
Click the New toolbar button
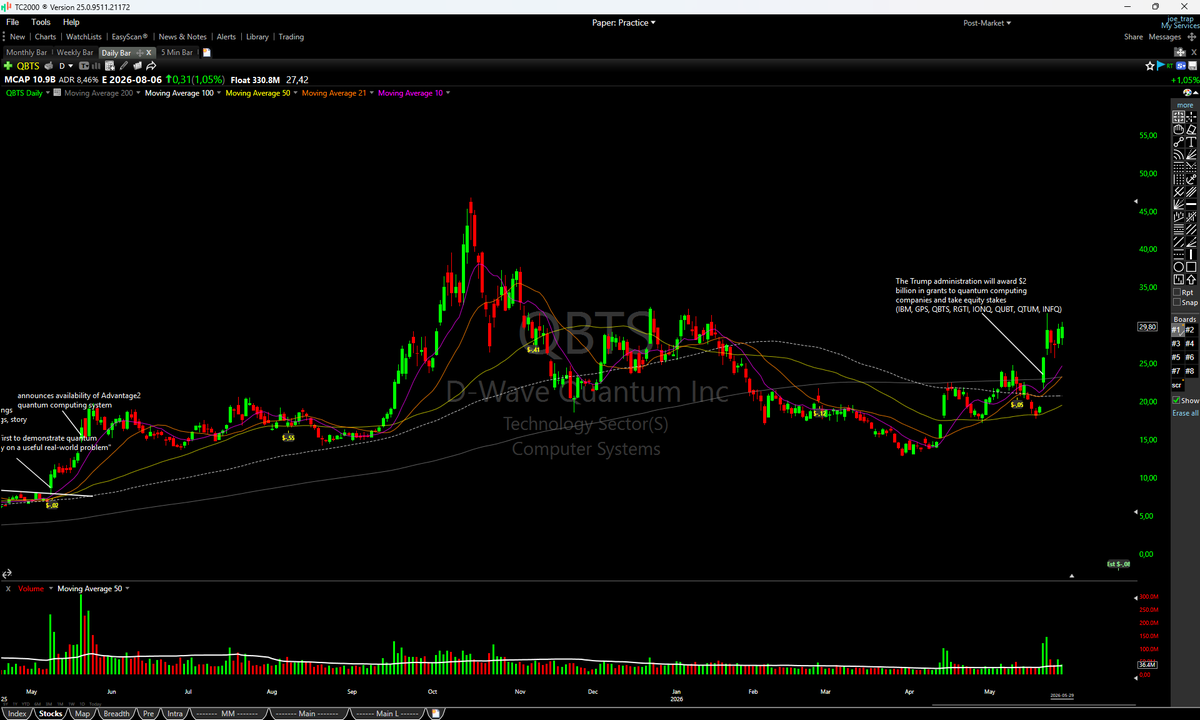pyautogui.click(x=17, y=37)
